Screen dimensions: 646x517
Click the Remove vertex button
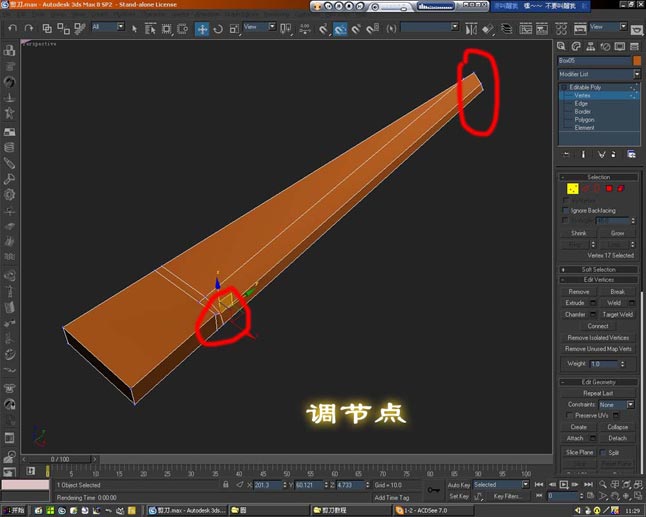[579, 292]
